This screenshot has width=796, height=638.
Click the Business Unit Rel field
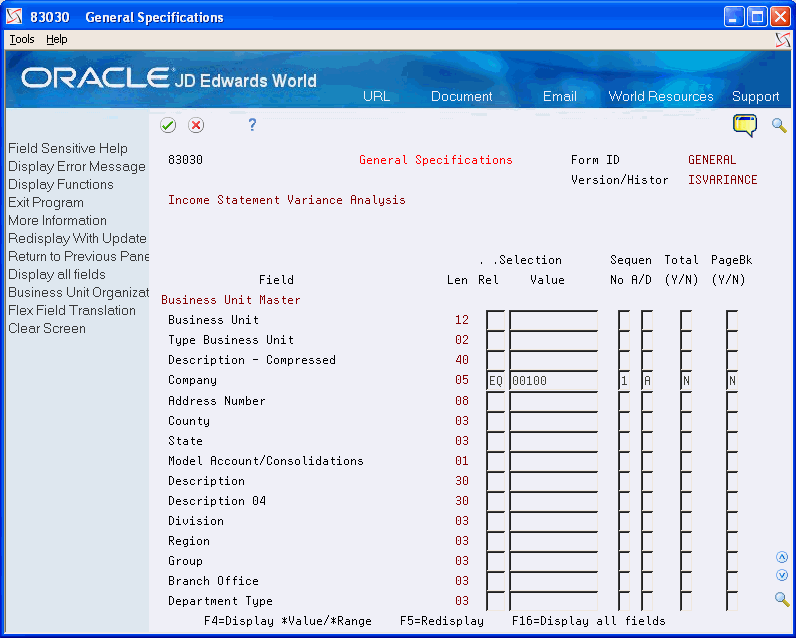(x=495, y=320)
